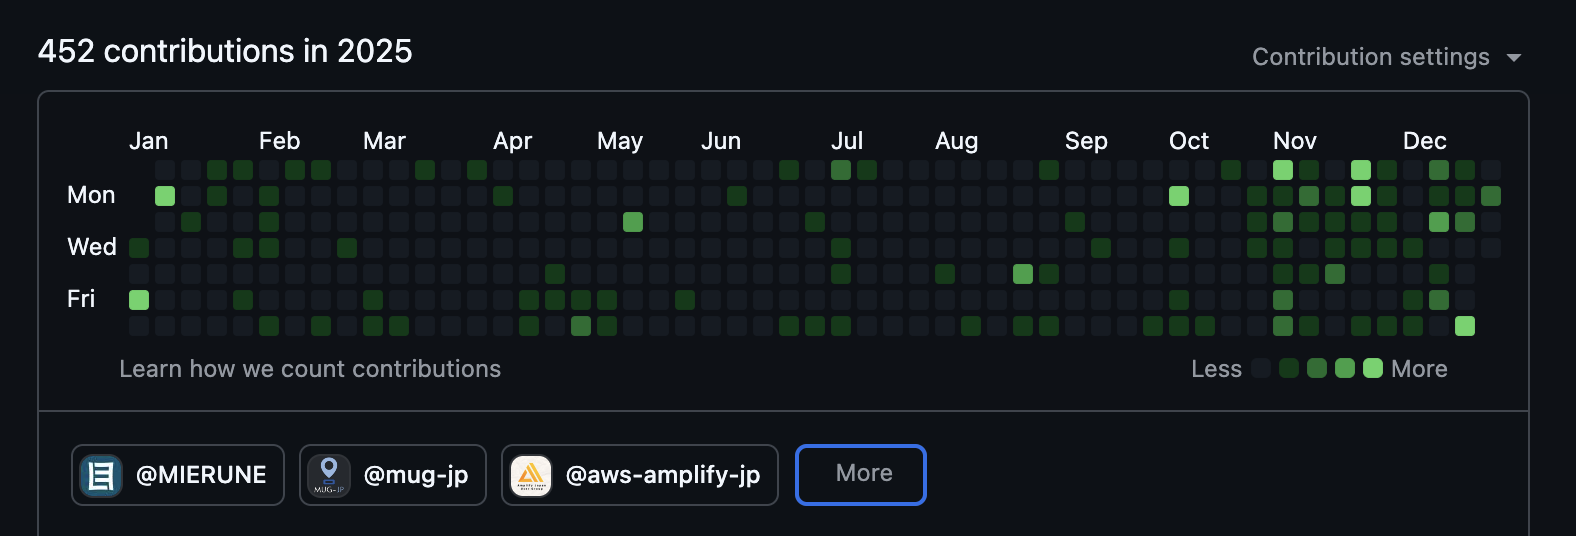Viewport: 1576px width, 536px height.
Task: Click the brightest green legend square near More
Action: (1373, 368)
